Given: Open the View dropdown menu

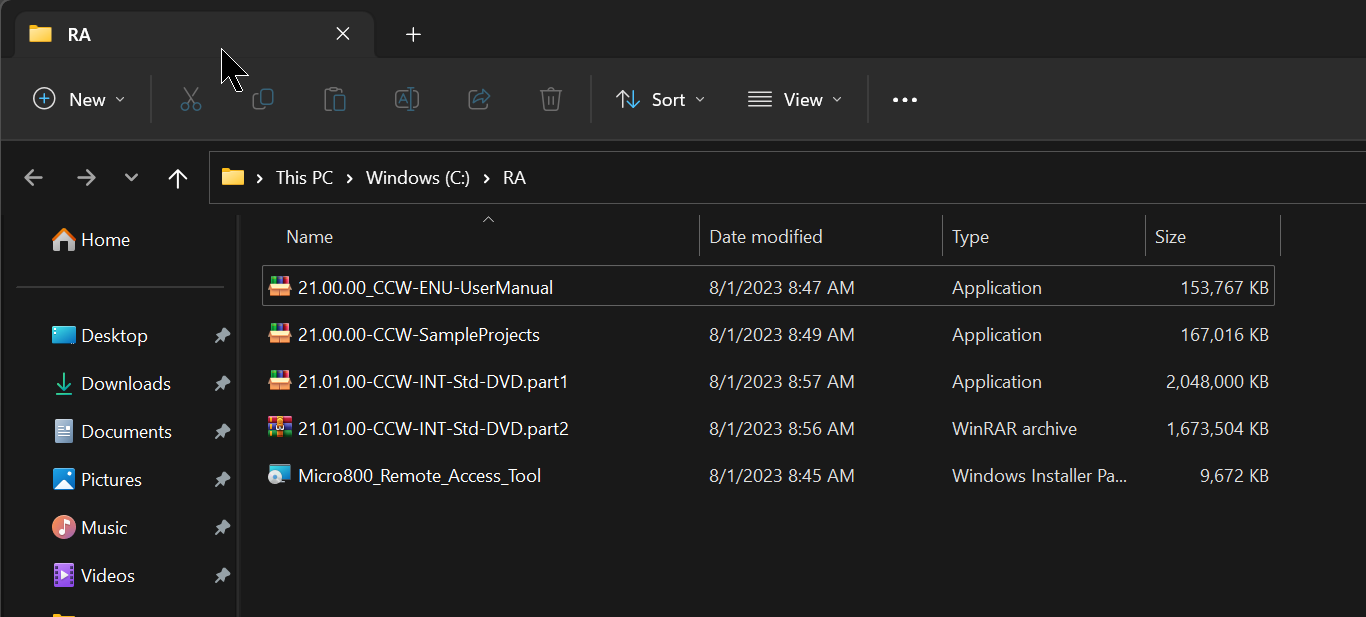Looking at the screenshot, I should (795, 99).
